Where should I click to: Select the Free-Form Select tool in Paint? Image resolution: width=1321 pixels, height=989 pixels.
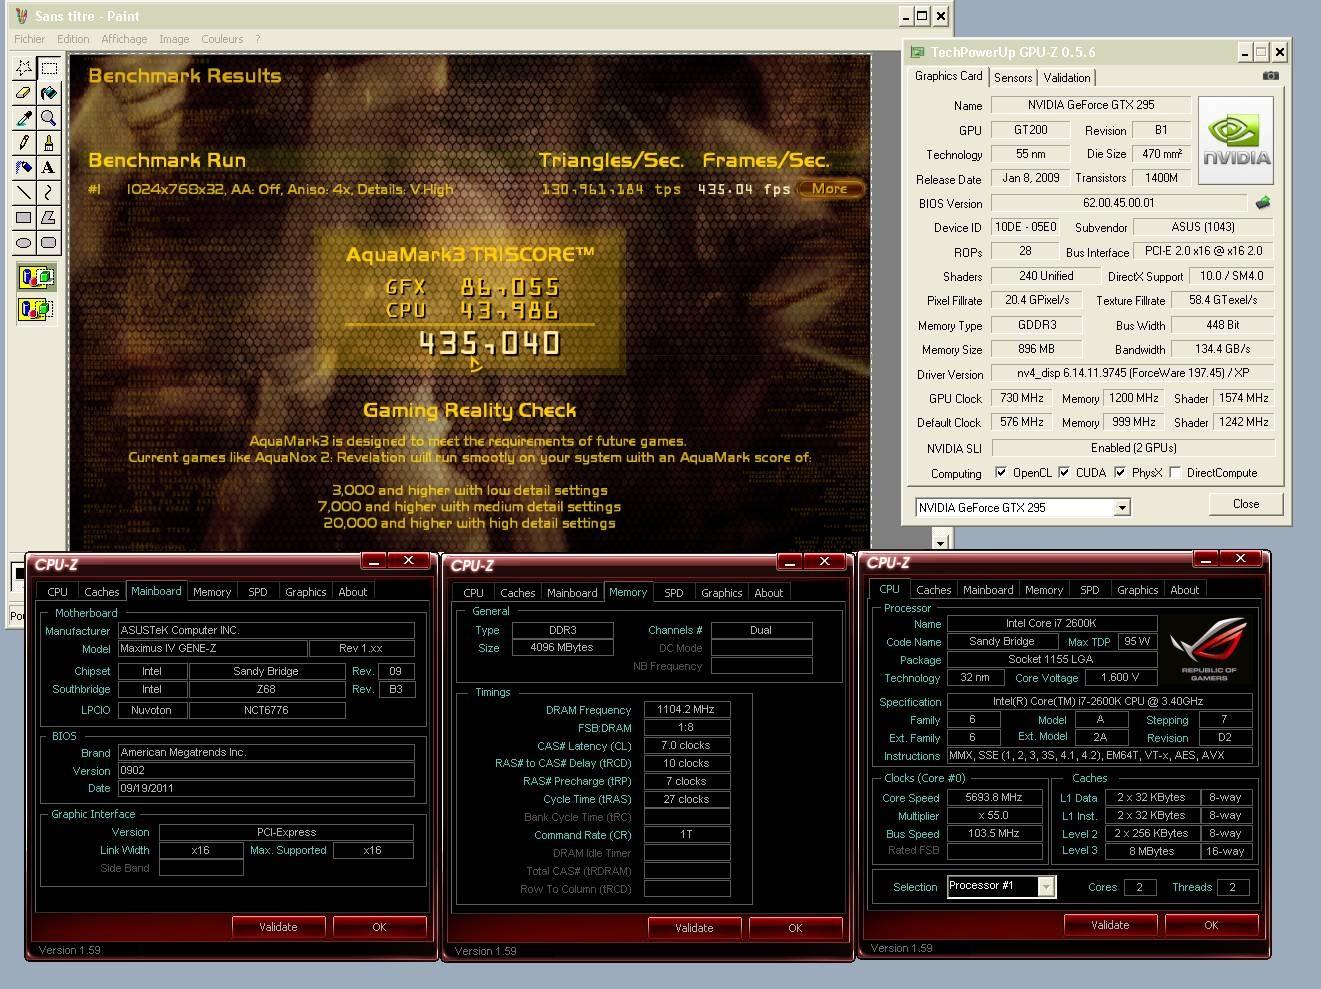24,68
